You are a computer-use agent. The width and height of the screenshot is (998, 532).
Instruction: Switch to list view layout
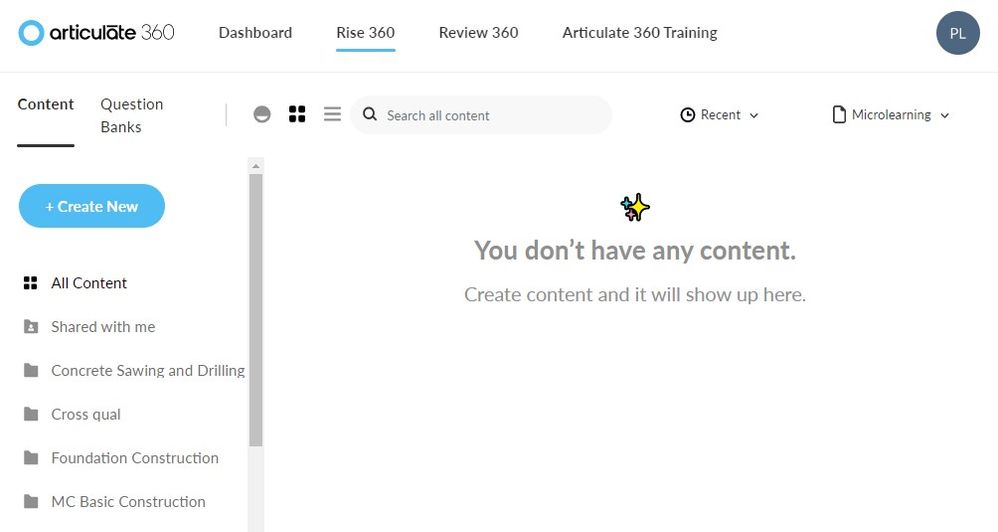click(x=332, y=114)
